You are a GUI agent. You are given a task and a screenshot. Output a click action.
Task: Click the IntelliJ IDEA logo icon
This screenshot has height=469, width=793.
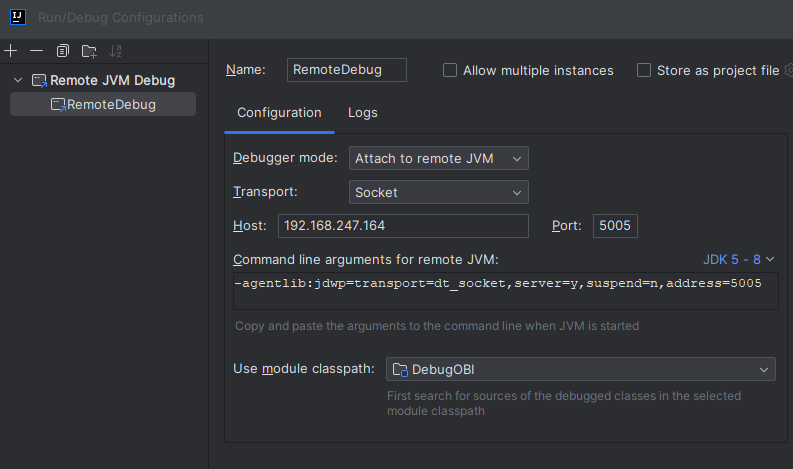pos(18,17)
